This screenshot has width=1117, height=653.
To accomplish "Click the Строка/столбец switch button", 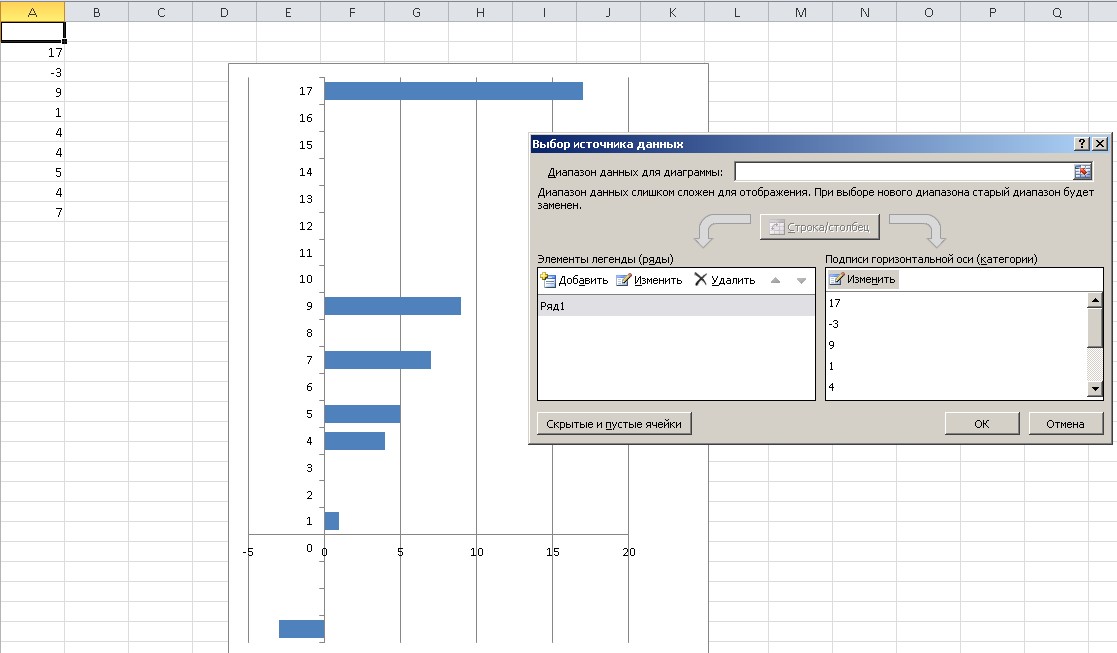I will click(819, 227).
